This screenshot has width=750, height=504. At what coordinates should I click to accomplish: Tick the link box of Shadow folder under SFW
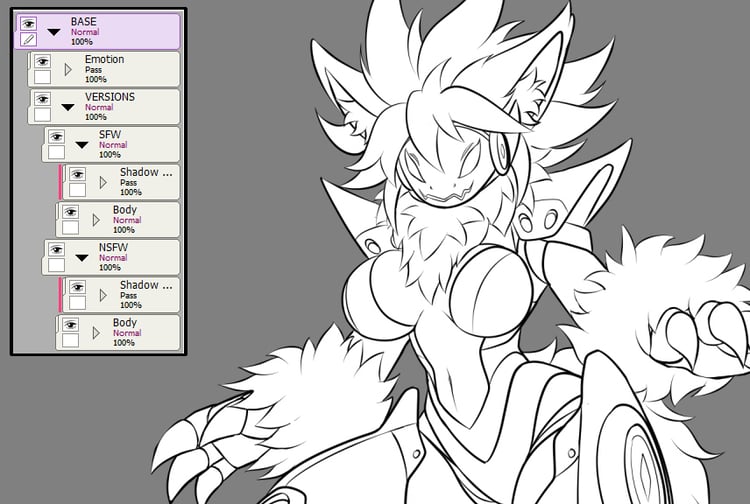pyautogui.click(x=77, y=190)
